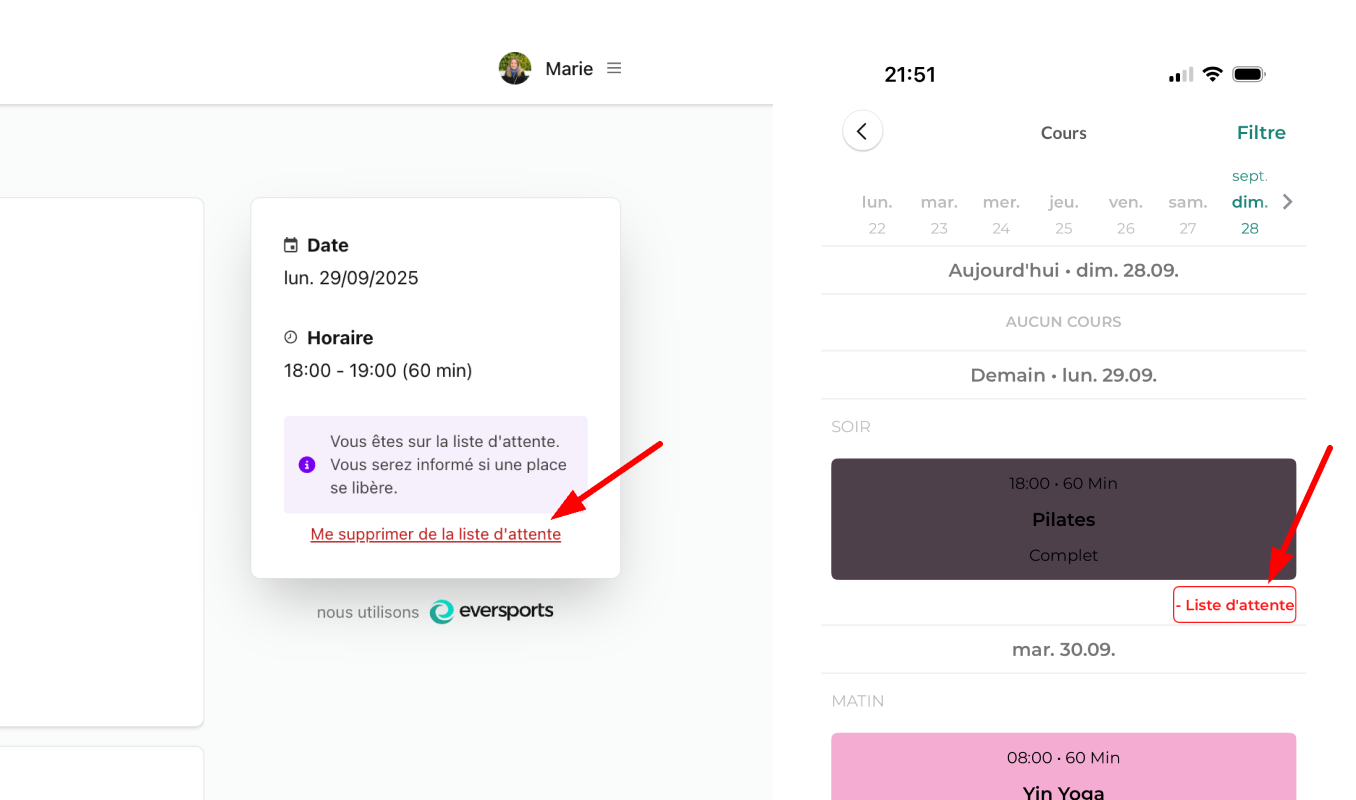Open the Yin Yoga 08:00 class card
The image size is (1356, 800).
pos(1063,768)
